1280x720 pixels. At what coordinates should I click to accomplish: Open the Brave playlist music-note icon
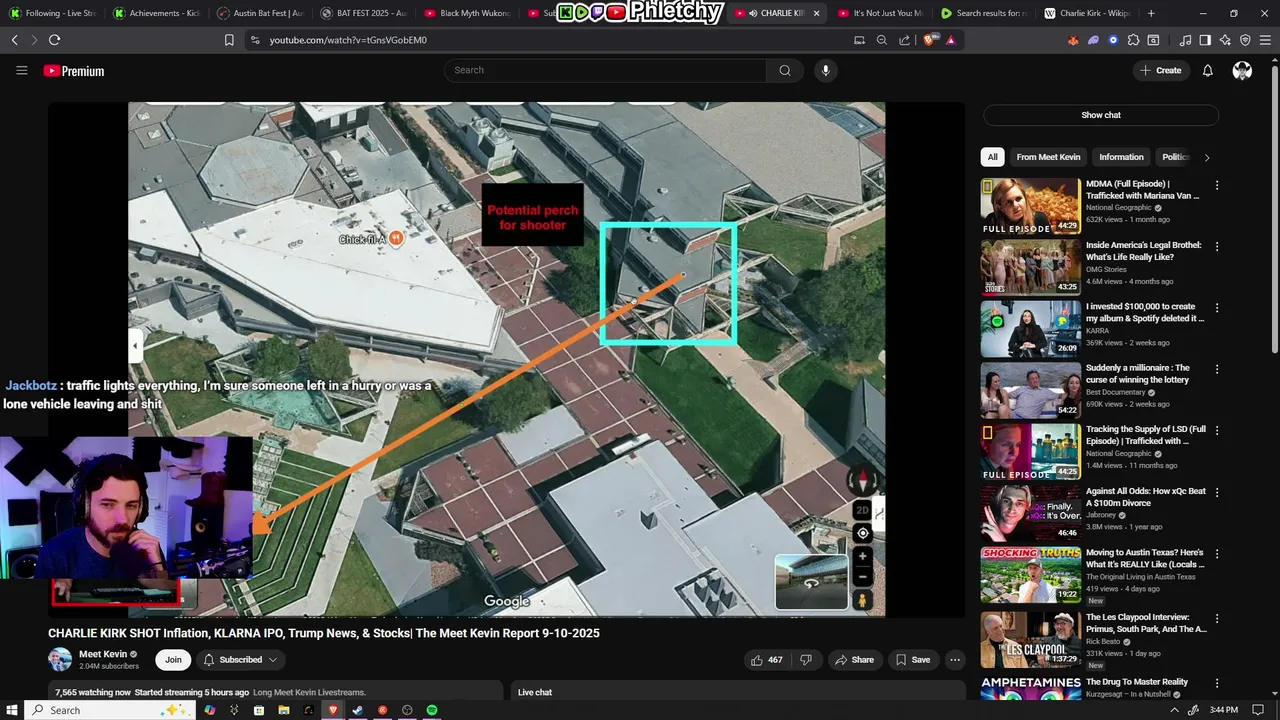pyautogui.click(x=1186, y=40)
